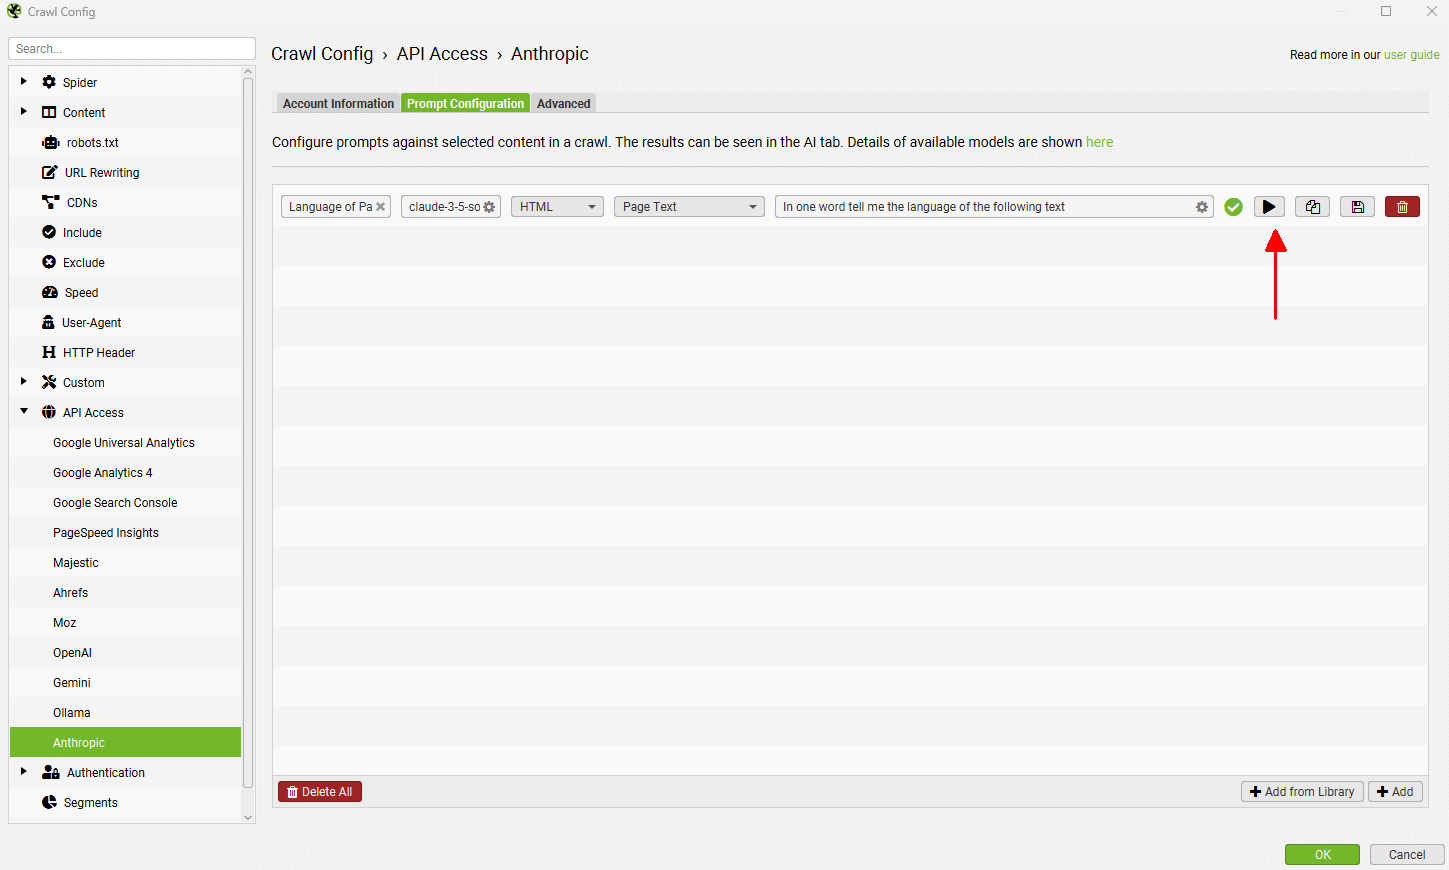Open the claude-3-5 model settings gear
Screen dimensions: 1449x870
(x=489, y=207)
